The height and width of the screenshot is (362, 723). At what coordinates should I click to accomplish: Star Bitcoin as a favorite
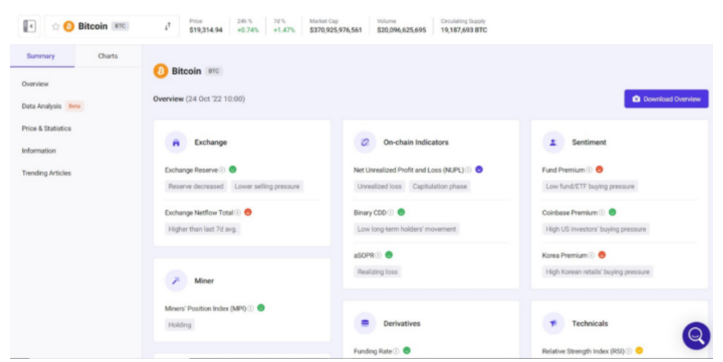56,26
